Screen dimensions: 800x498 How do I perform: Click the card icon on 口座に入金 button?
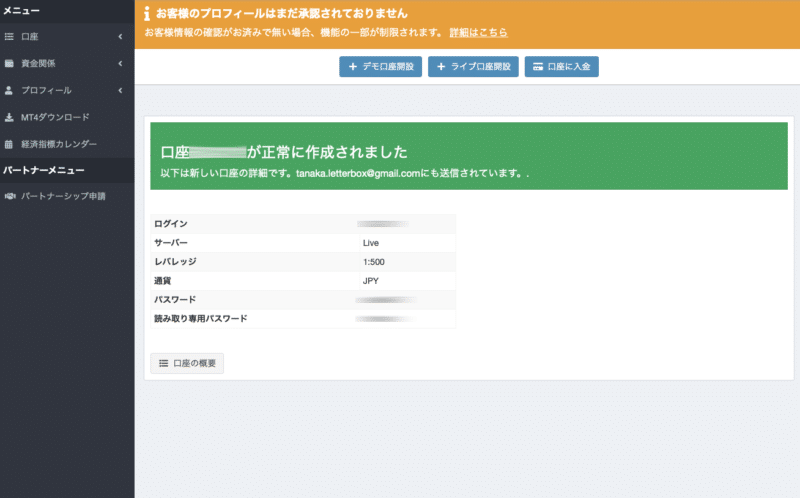538,66
